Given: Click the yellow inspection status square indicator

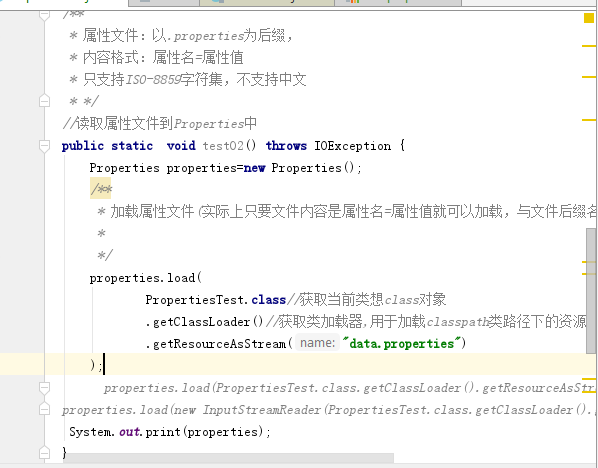Looking at the screenshot, I should pyautogui.click(x=589, y=18).
